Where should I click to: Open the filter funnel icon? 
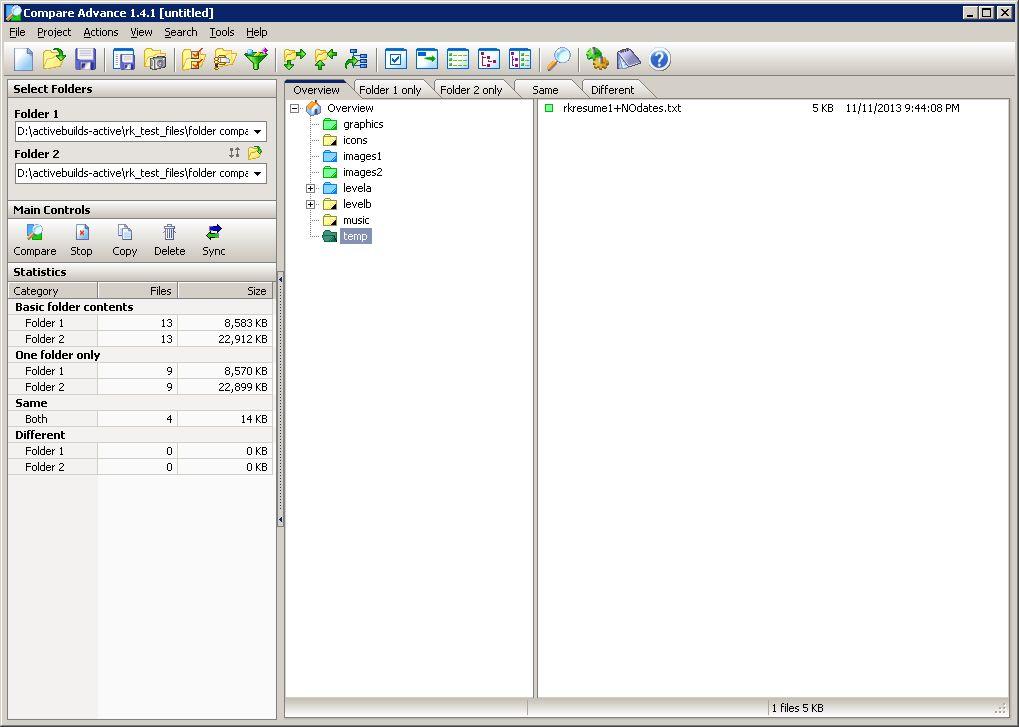click(x=257, y=59)
